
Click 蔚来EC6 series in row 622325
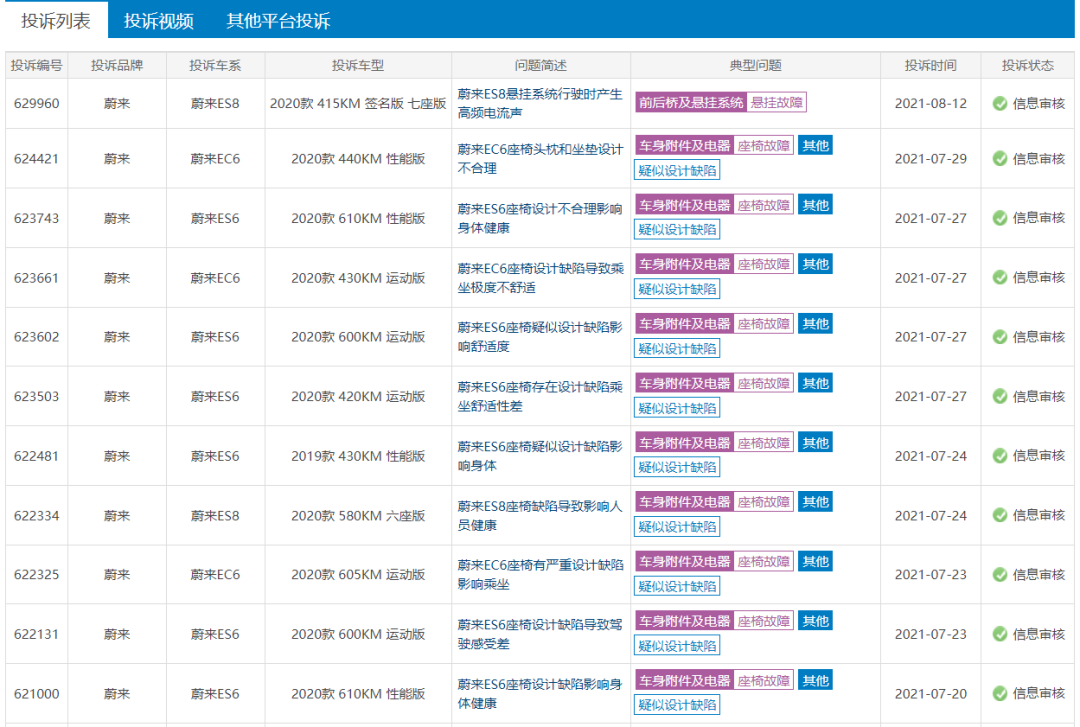point(215,575)
